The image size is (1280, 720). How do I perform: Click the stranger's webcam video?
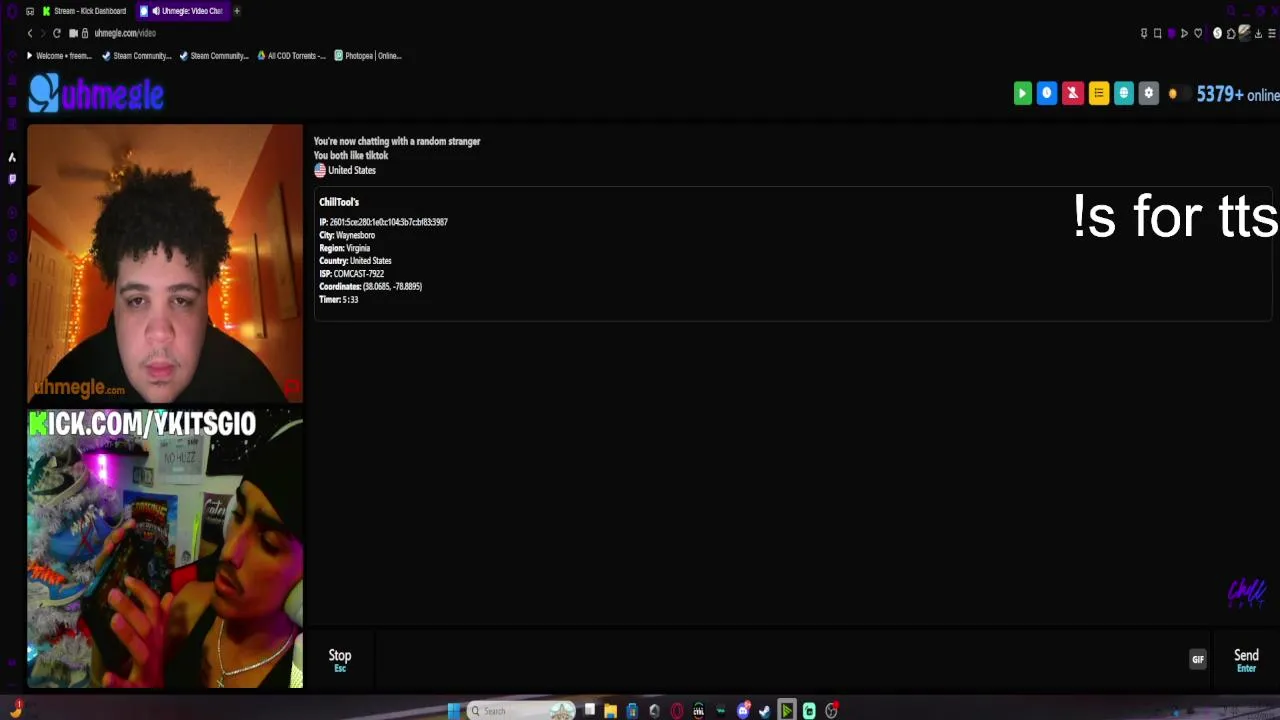[x=165, y=263]
